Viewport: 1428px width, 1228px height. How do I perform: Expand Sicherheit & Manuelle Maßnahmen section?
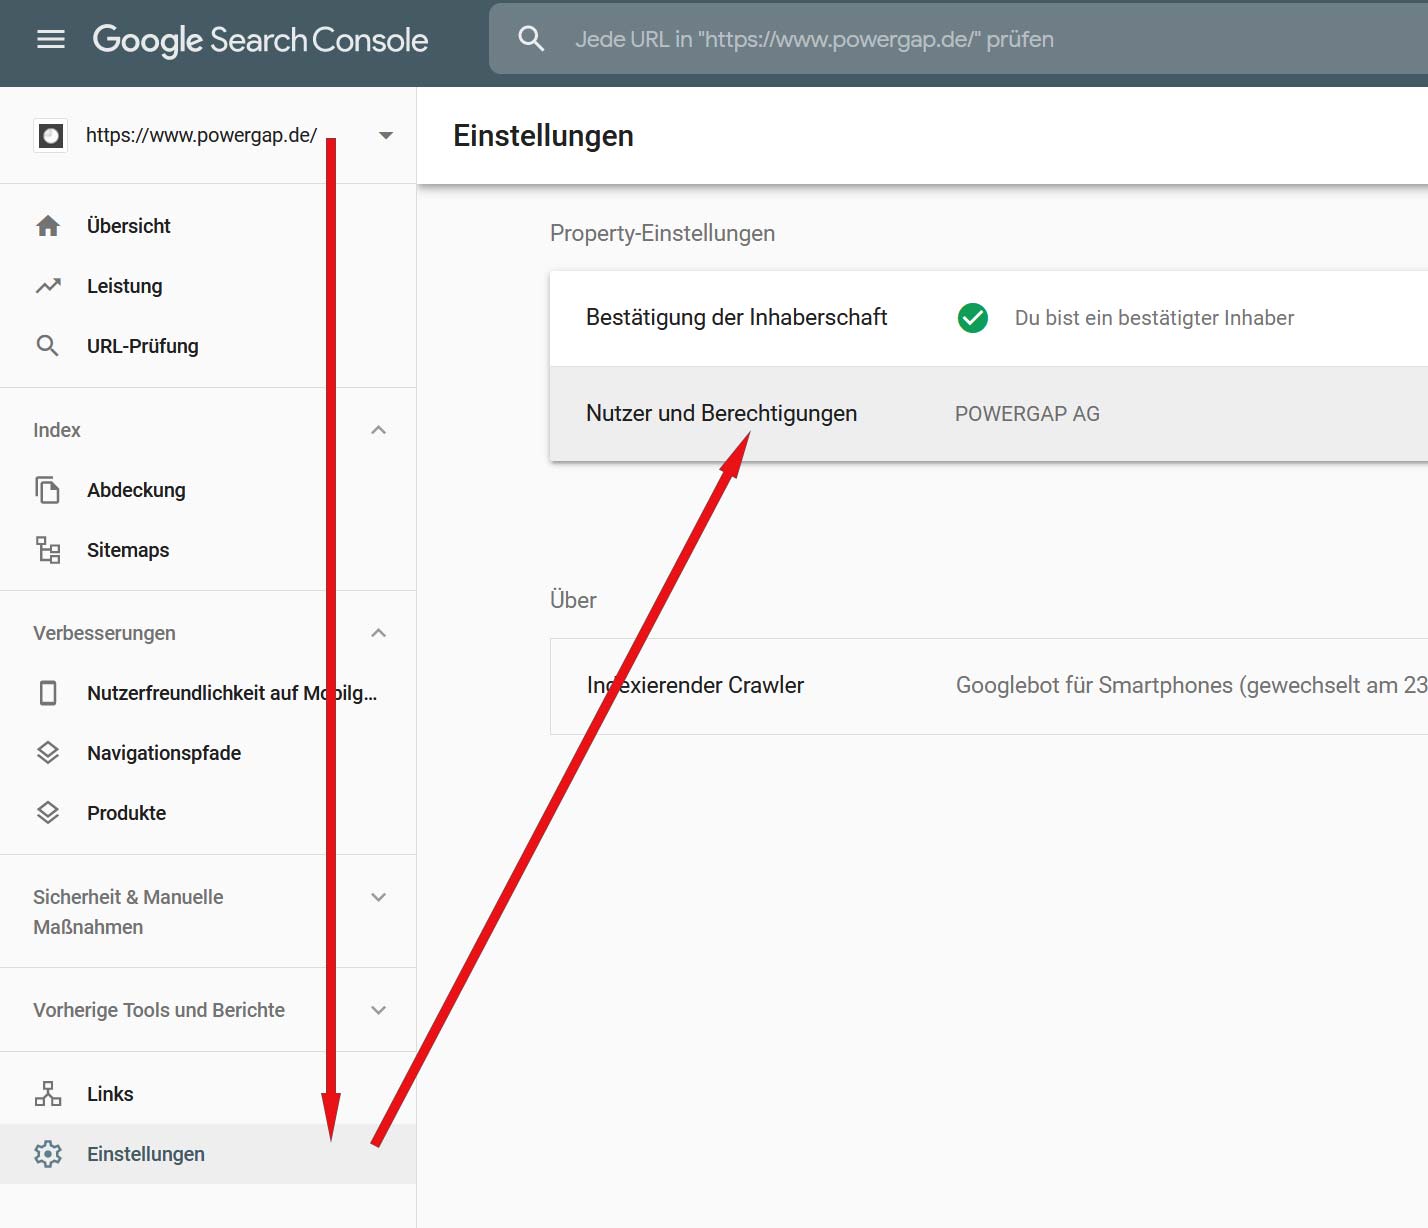379,897
